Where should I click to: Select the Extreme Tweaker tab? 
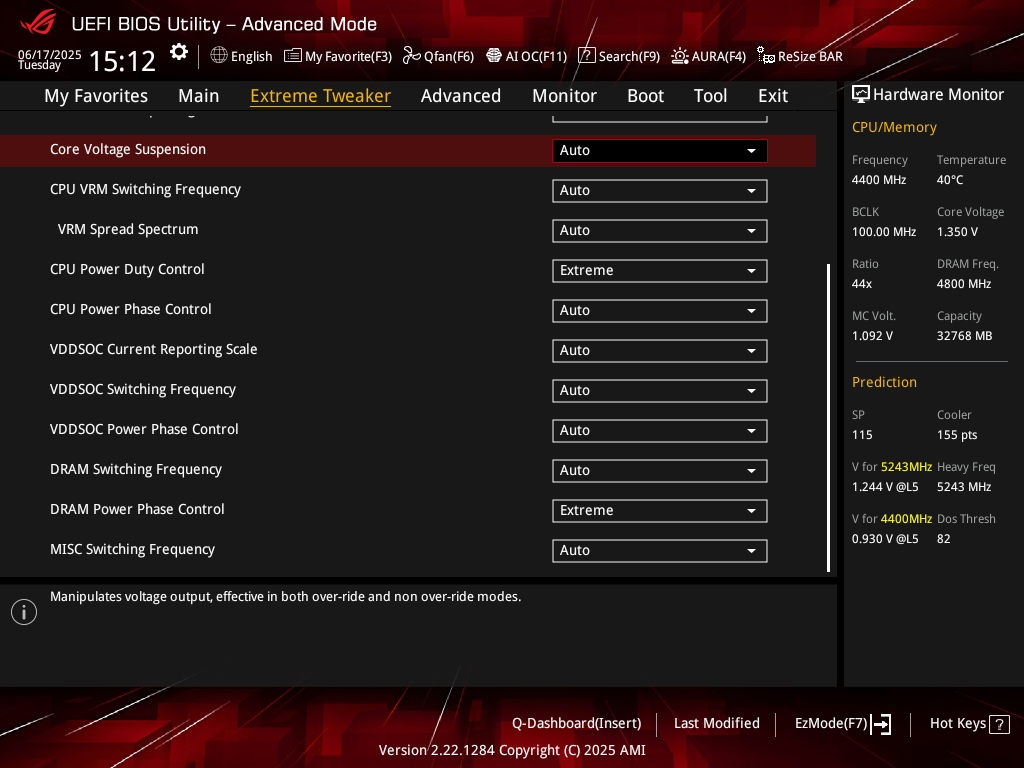pos(321,96)
